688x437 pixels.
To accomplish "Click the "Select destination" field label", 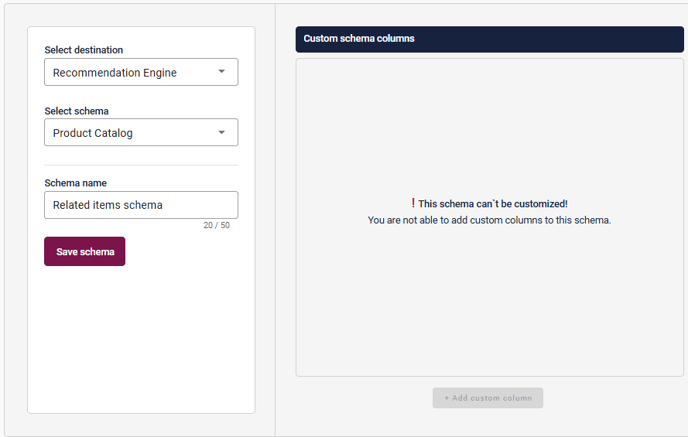I will click(84, 50).
